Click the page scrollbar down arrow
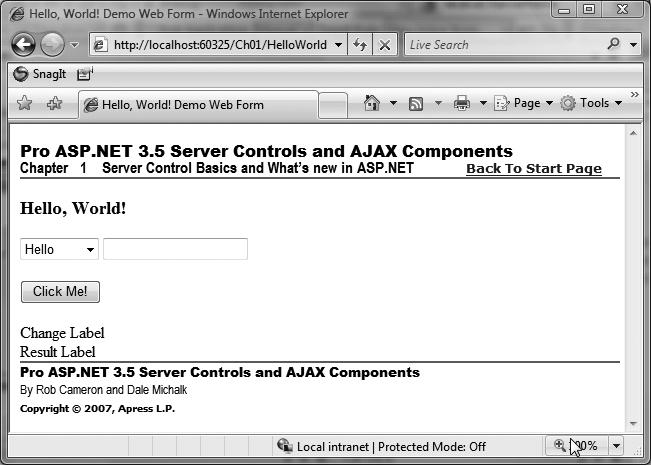Screen dimensions: 651x466 tap(633, 424)
